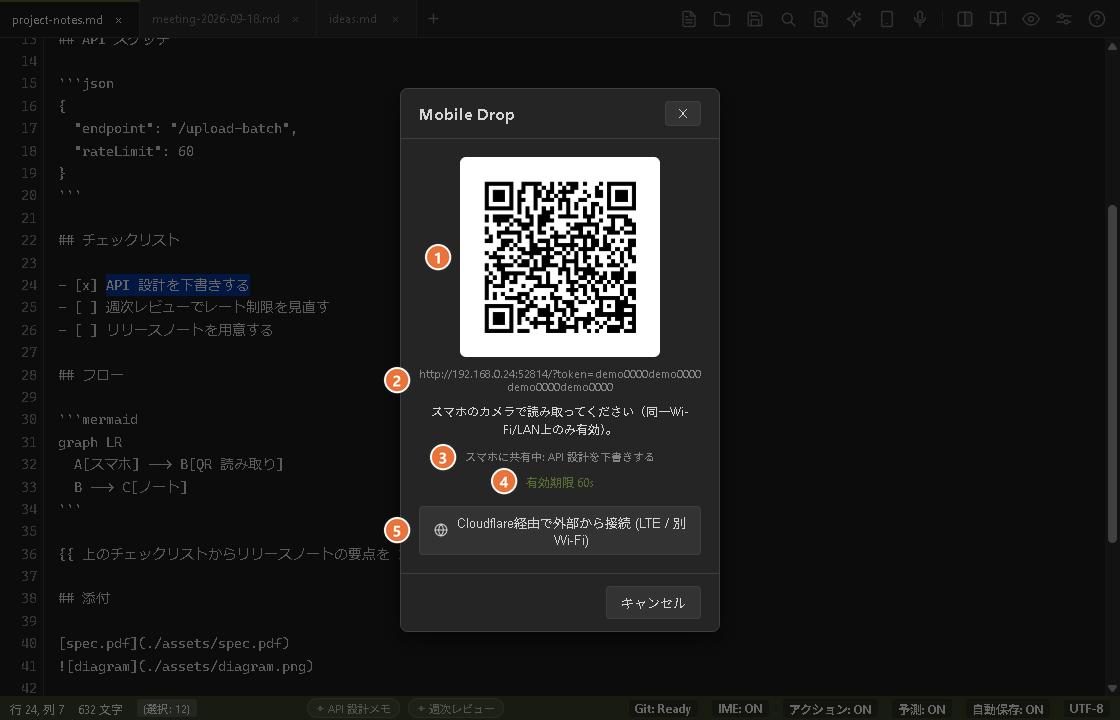Click the unchecked リリースノートを用意する item
Screen dimensions: 1120x720
tap(166, 330)
